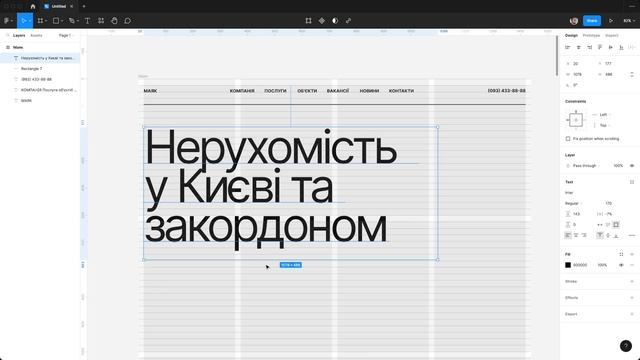The image size is (640, 360).
Task: Open the Frame tool dropdown arrow
Action: [46, 21]
